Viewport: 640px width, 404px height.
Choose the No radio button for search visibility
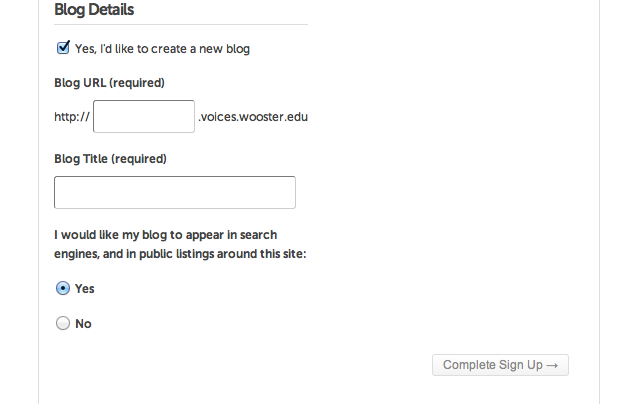(63, 323)
